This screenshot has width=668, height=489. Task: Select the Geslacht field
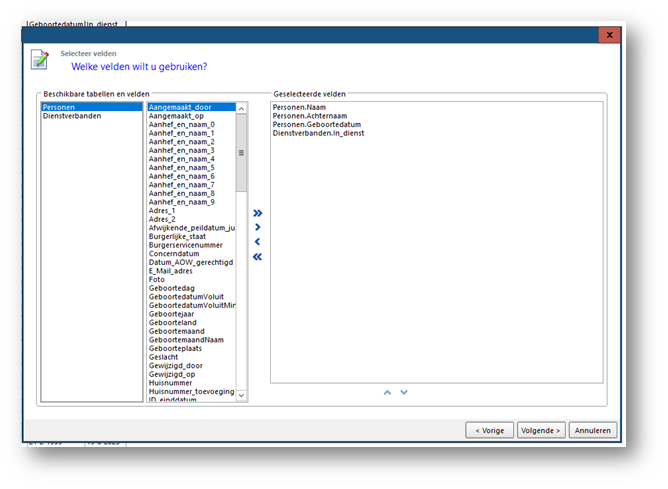[x=191, y=357]
